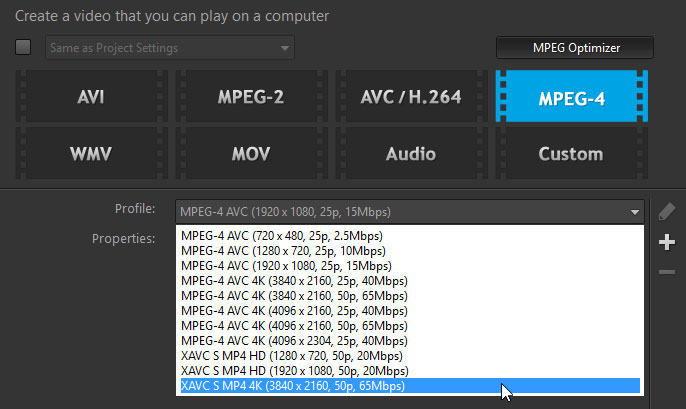The image size is (686, 409).
Task: Switch to Audio output format
Action: click(411, 154)
